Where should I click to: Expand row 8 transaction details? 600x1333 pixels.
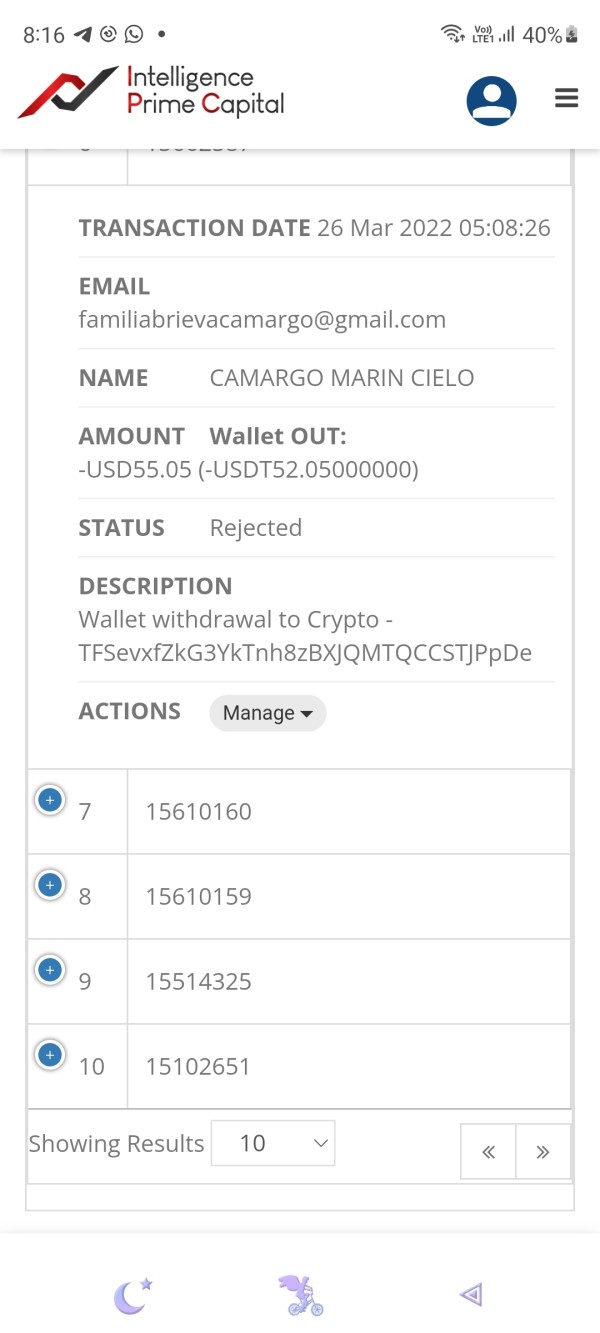pos(50,885)
